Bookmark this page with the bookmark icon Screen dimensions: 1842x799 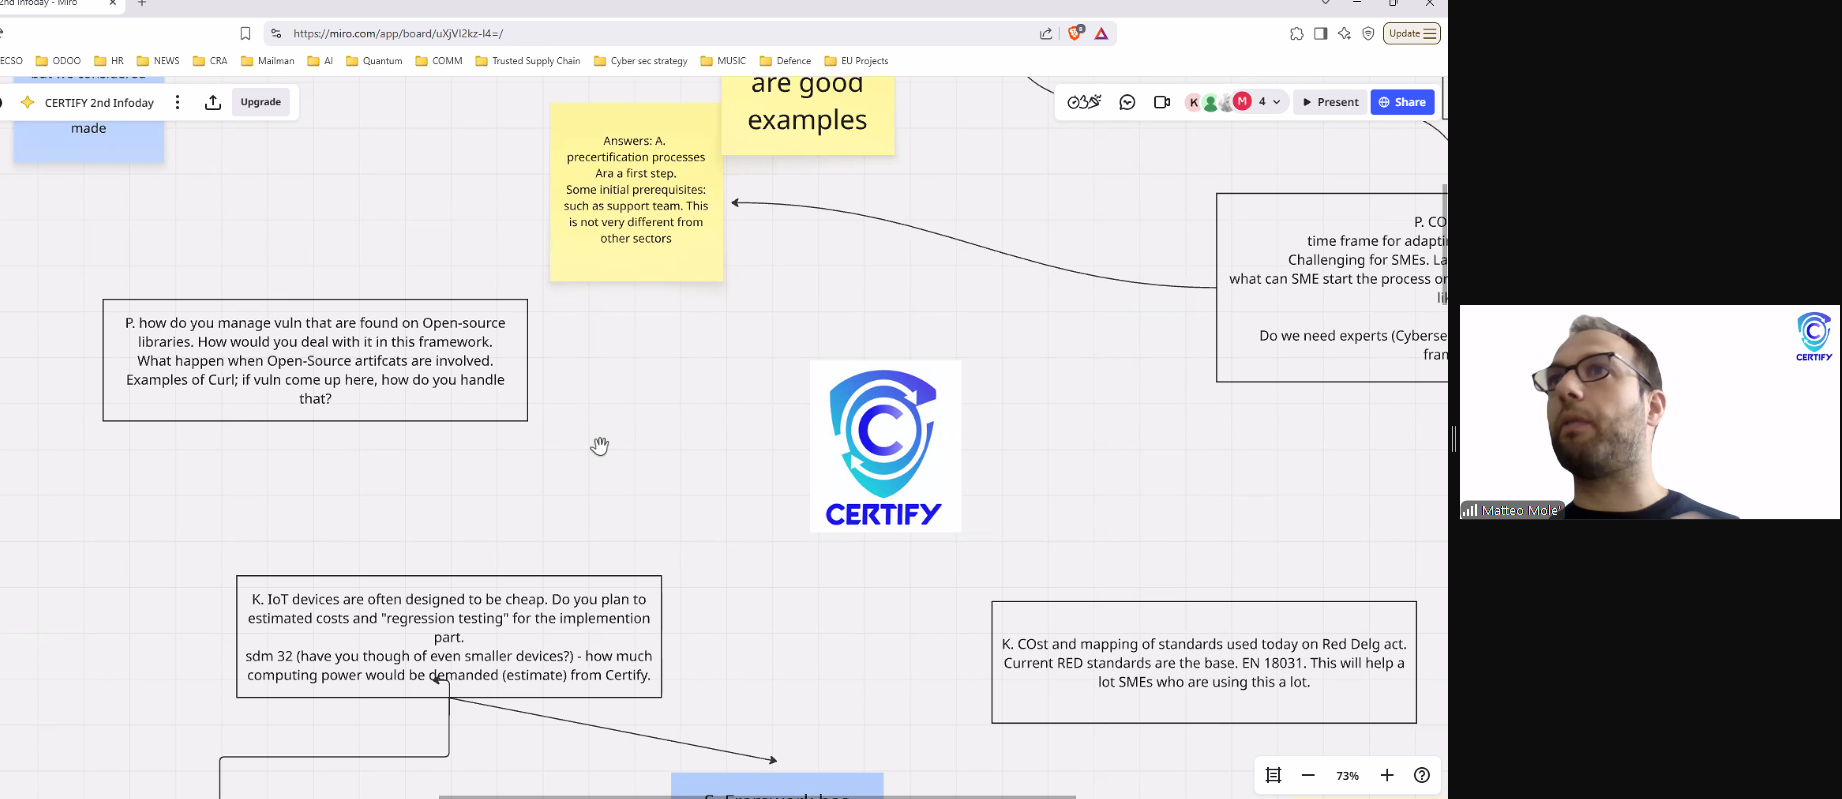(245, 33)
